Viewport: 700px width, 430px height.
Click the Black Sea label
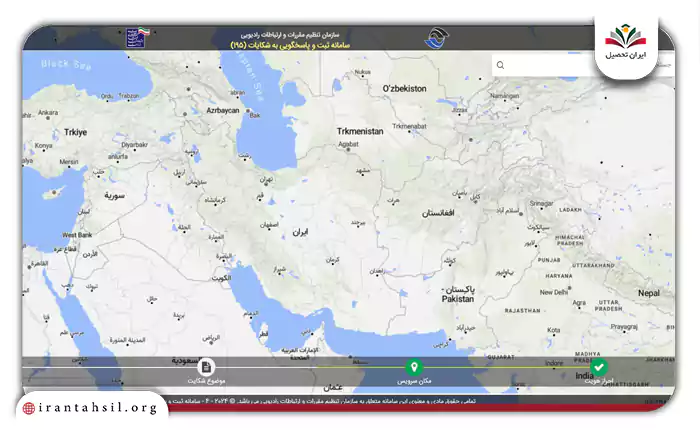click(x=66, y=65)
